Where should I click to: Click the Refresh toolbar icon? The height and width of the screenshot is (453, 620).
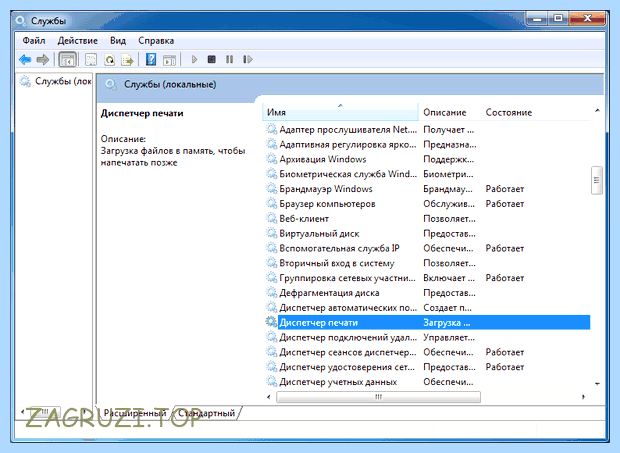tap(109, 60)
